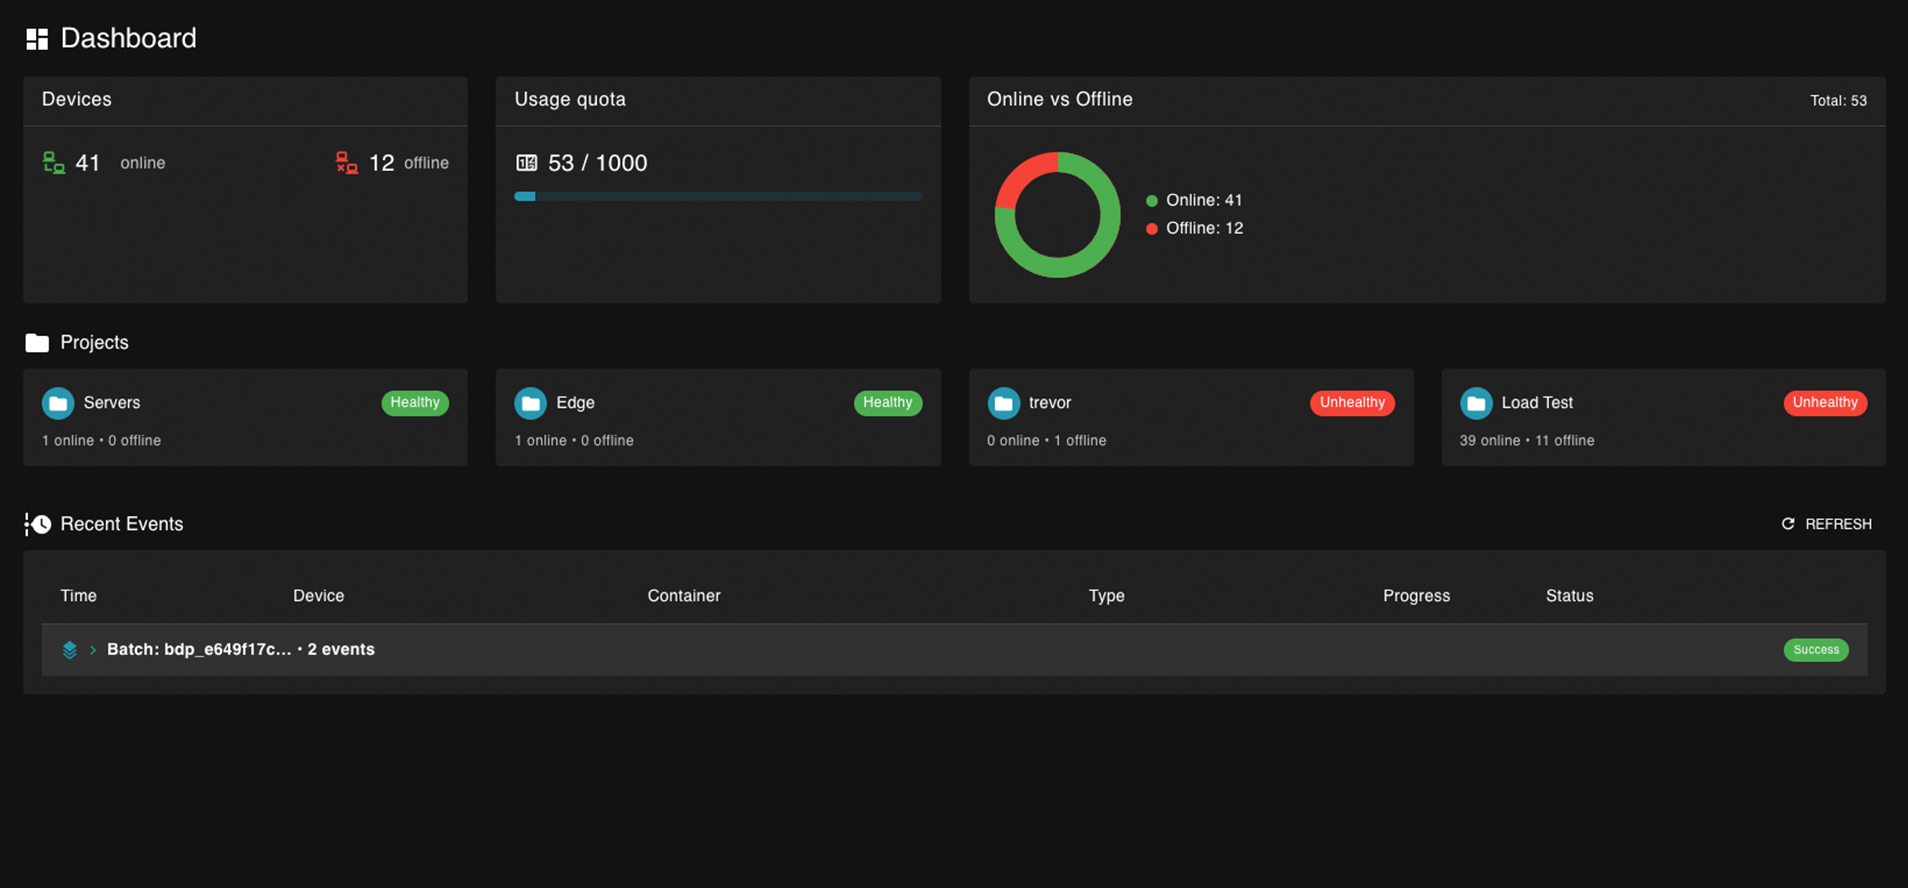Click the usage quota counter icon
The image size is (1908, 888).
point(526,163)
